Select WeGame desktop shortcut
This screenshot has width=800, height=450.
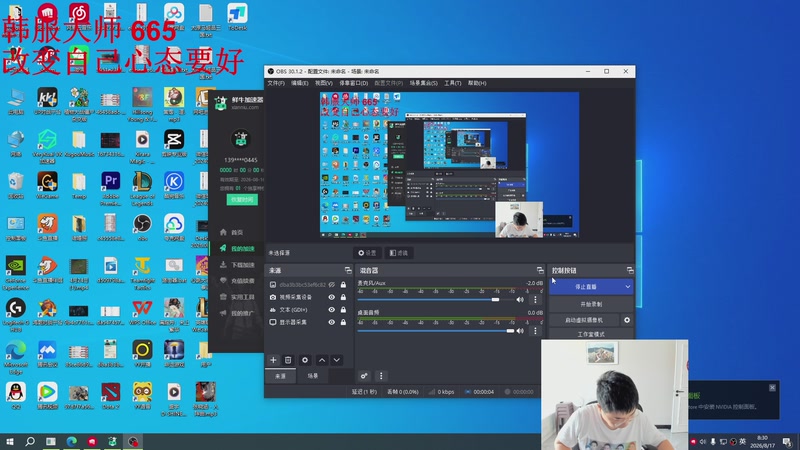tap(47, 185)
